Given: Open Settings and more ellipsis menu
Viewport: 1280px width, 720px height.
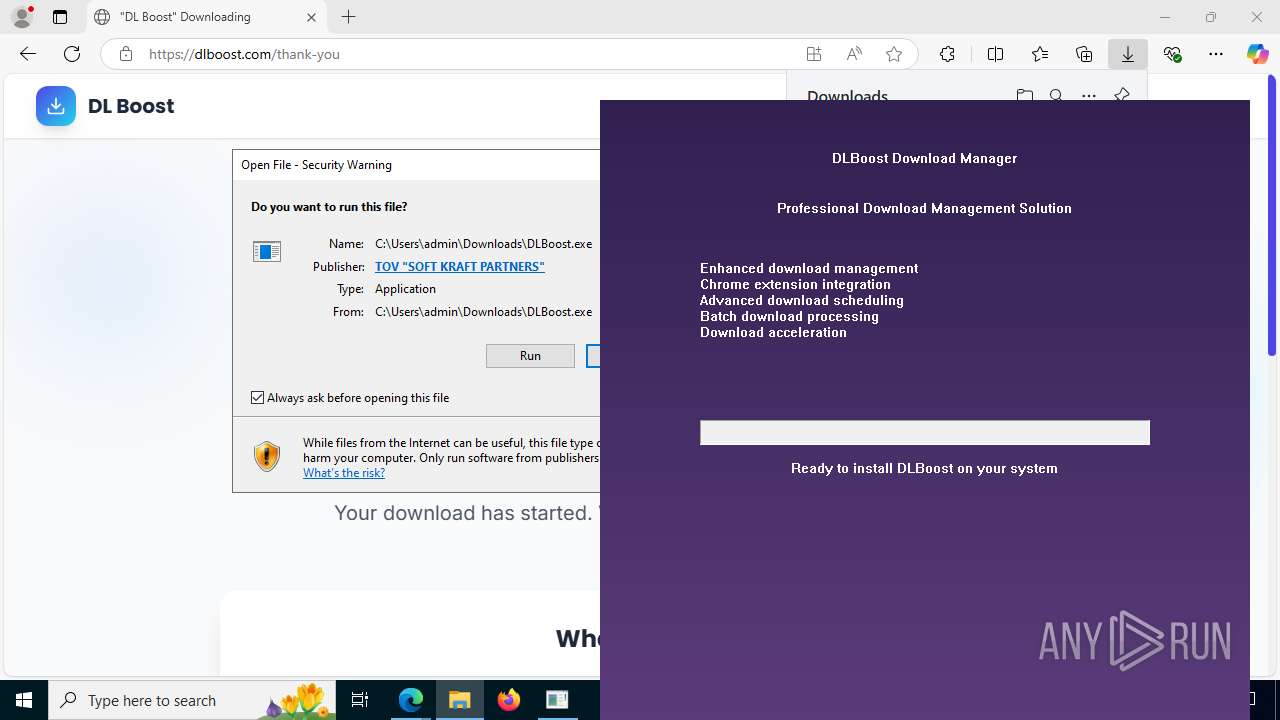Looking at the screenshot, I should coord(1216,54).
